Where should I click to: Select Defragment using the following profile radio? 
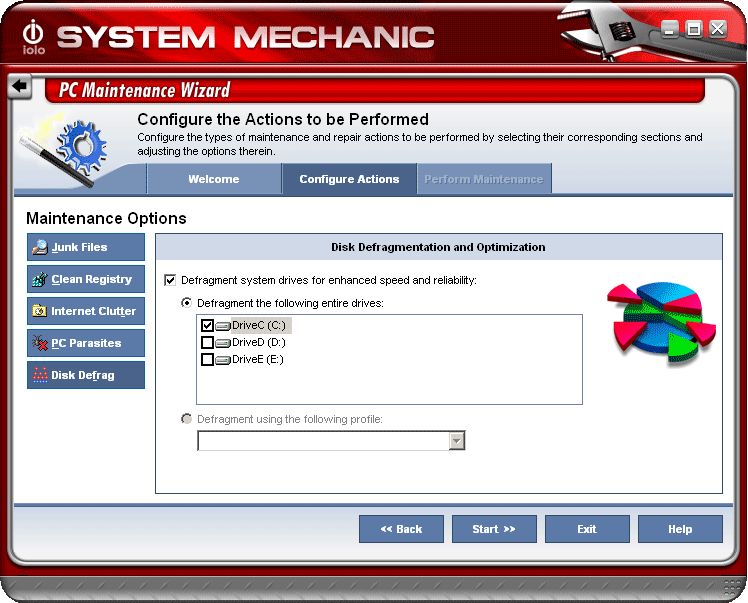[187, 419]
